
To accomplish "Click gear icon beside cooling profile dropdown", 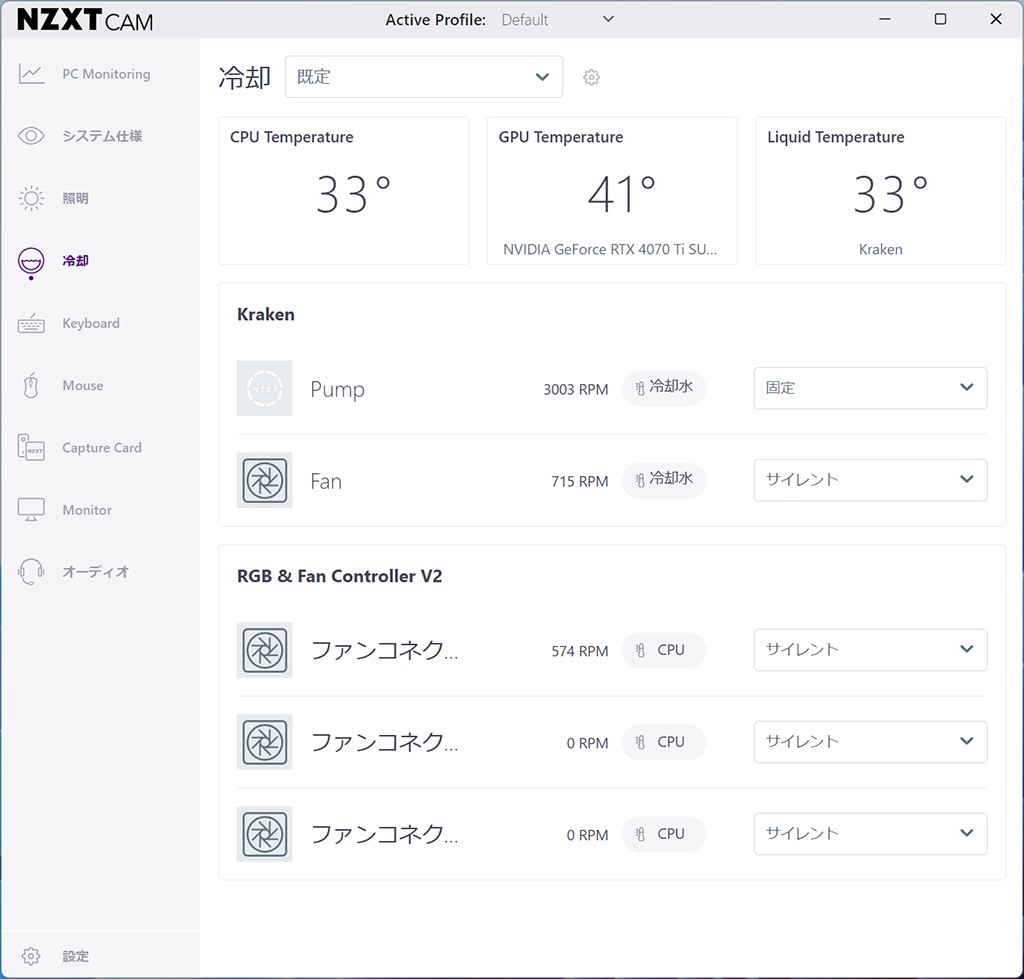I will [591, 77].
